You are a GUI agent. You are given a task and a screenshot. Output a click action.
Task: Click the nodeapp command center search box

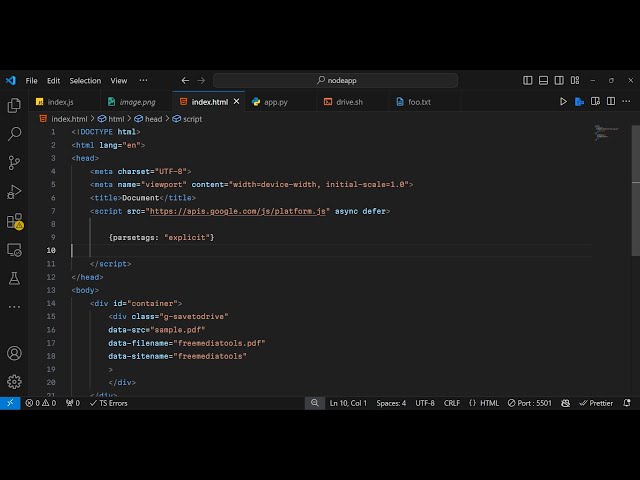click(x=335, y=80)
